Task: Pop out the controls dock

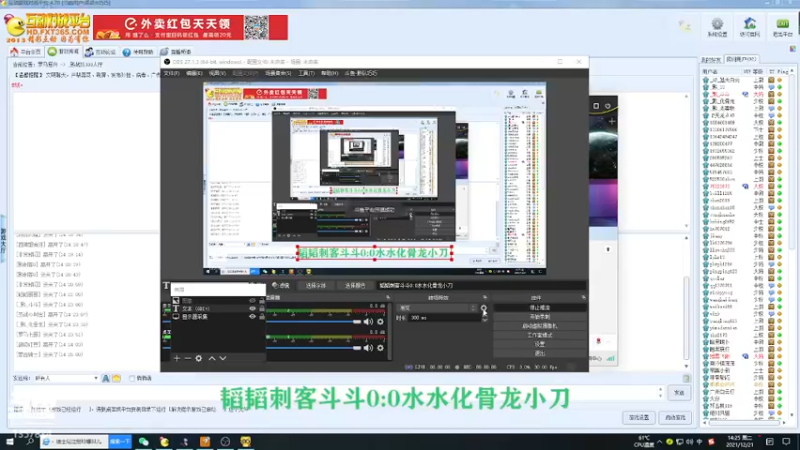Action: click(583, 297)
